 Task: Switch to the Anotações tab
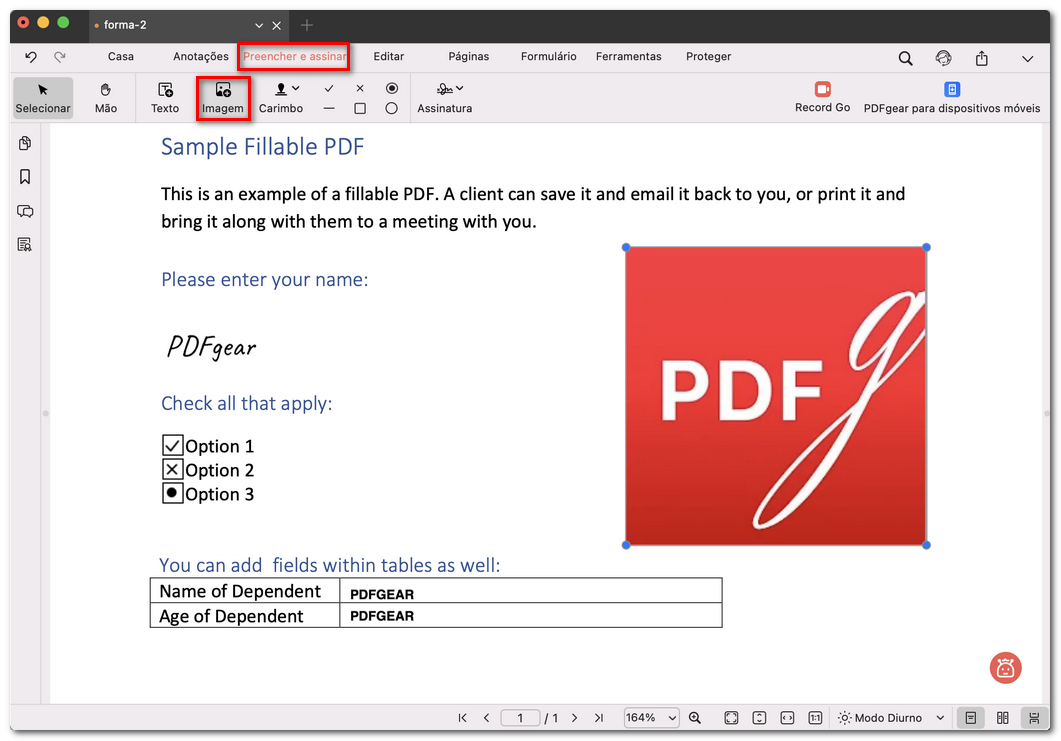(201, 57)
